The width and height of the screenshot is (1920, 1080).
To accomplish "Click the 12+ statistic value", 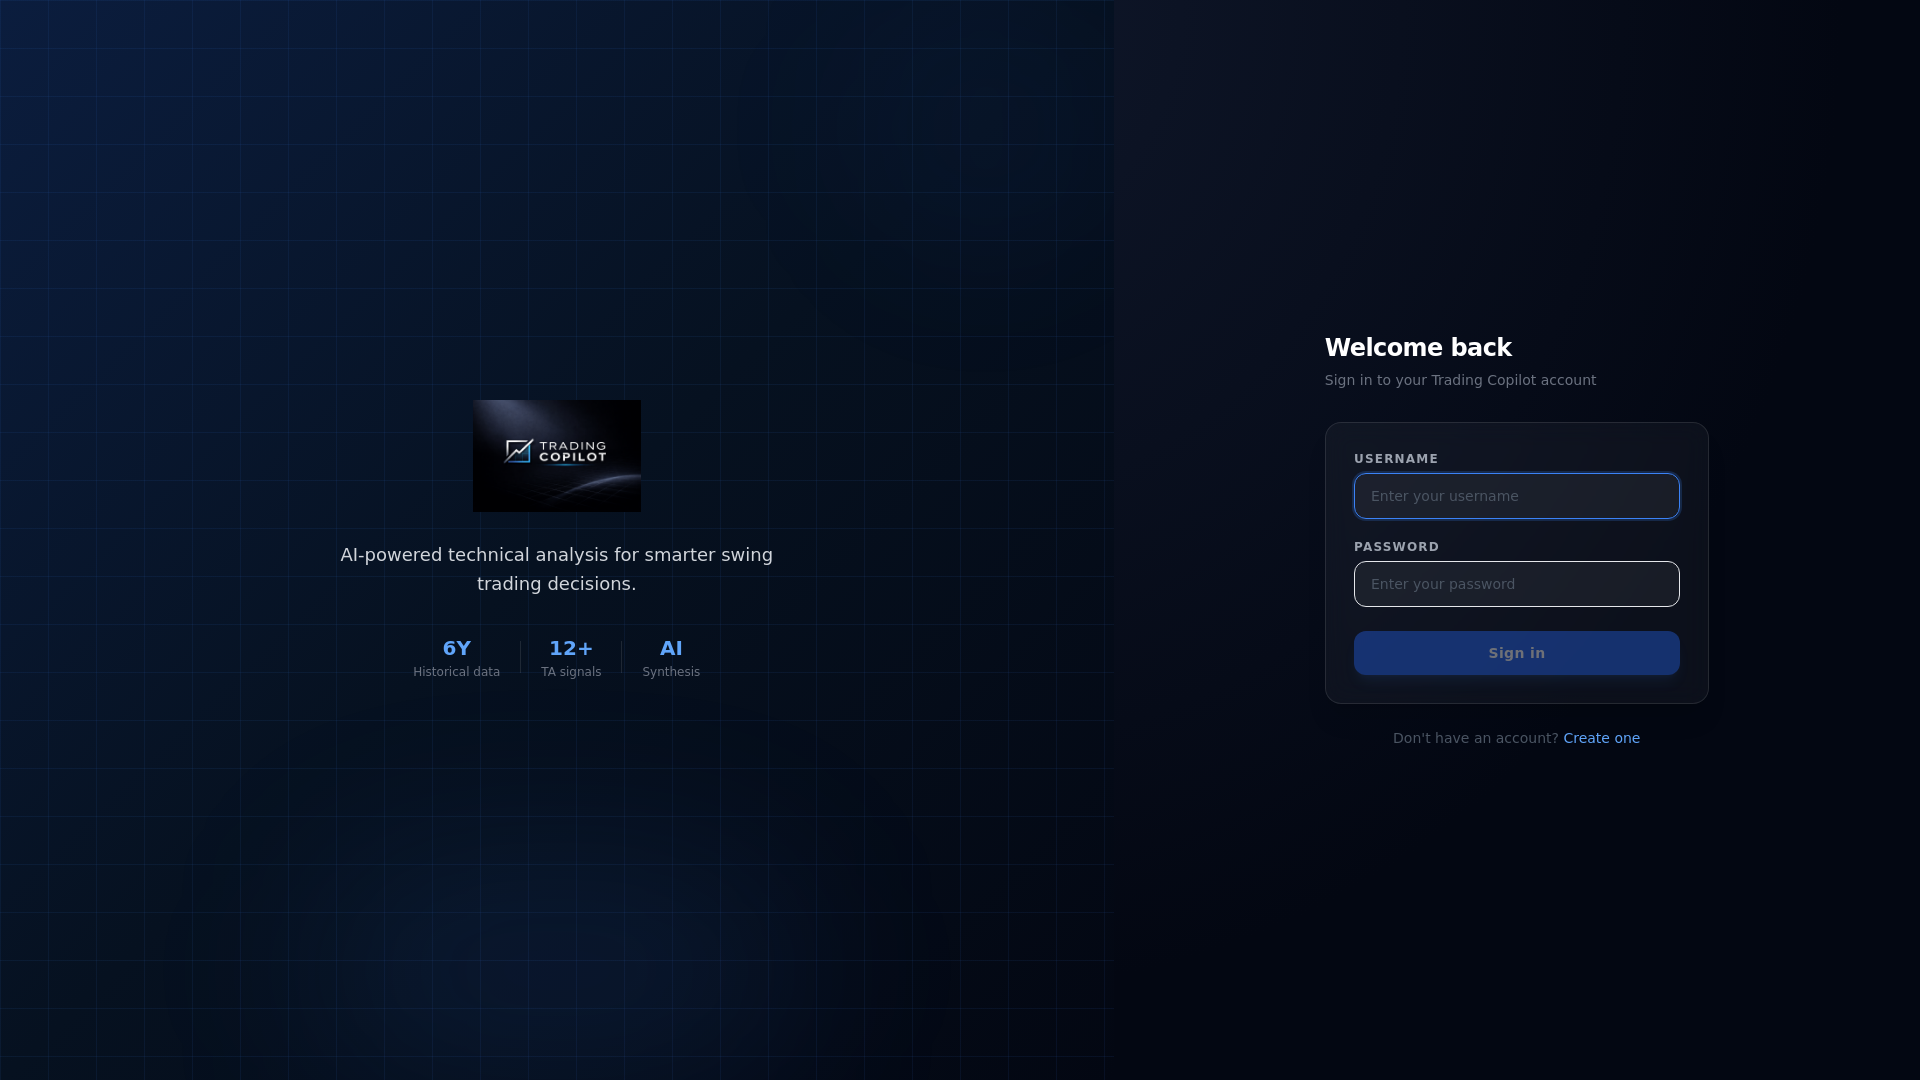I will click(571, 648).
